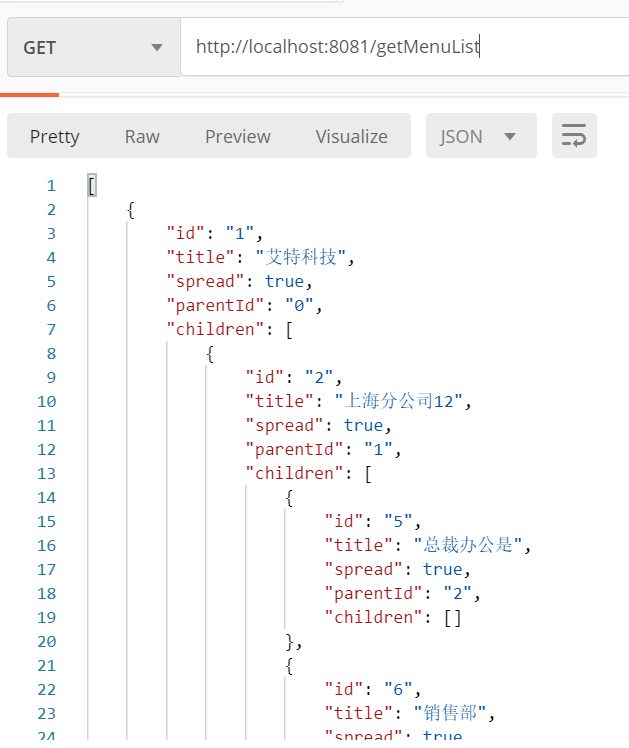
Task: Open the GET request method dropdown
Action: (94, 47)
